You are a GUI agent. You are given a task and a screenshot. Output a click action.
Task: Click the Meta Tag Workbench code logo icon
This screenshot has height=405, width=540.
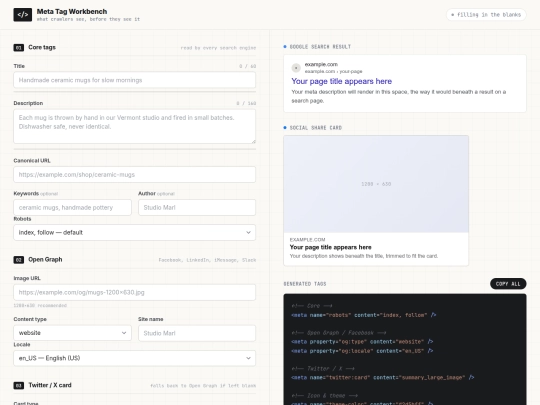point(23,14)
